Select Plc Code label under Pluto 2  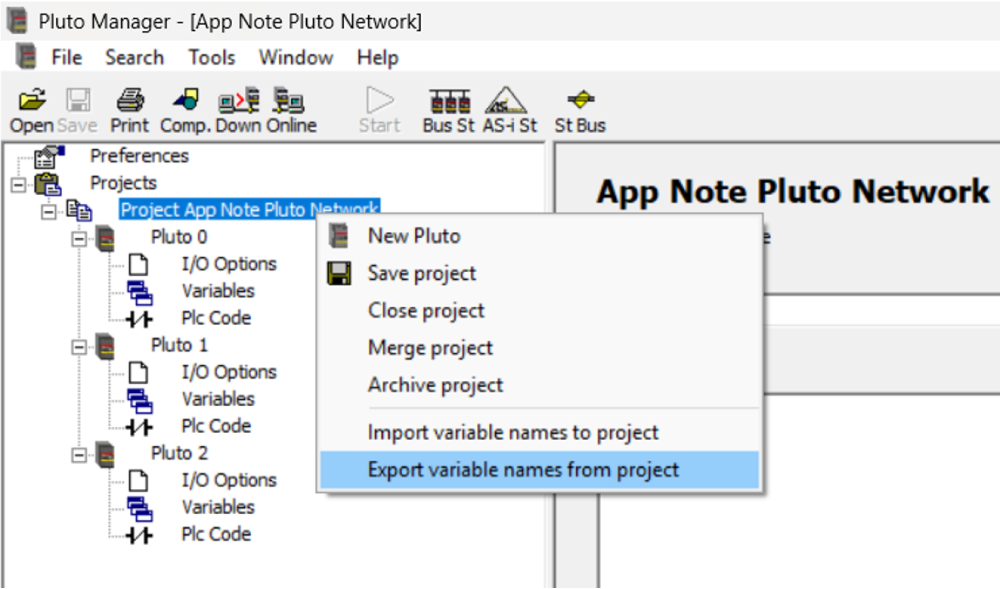216,535
